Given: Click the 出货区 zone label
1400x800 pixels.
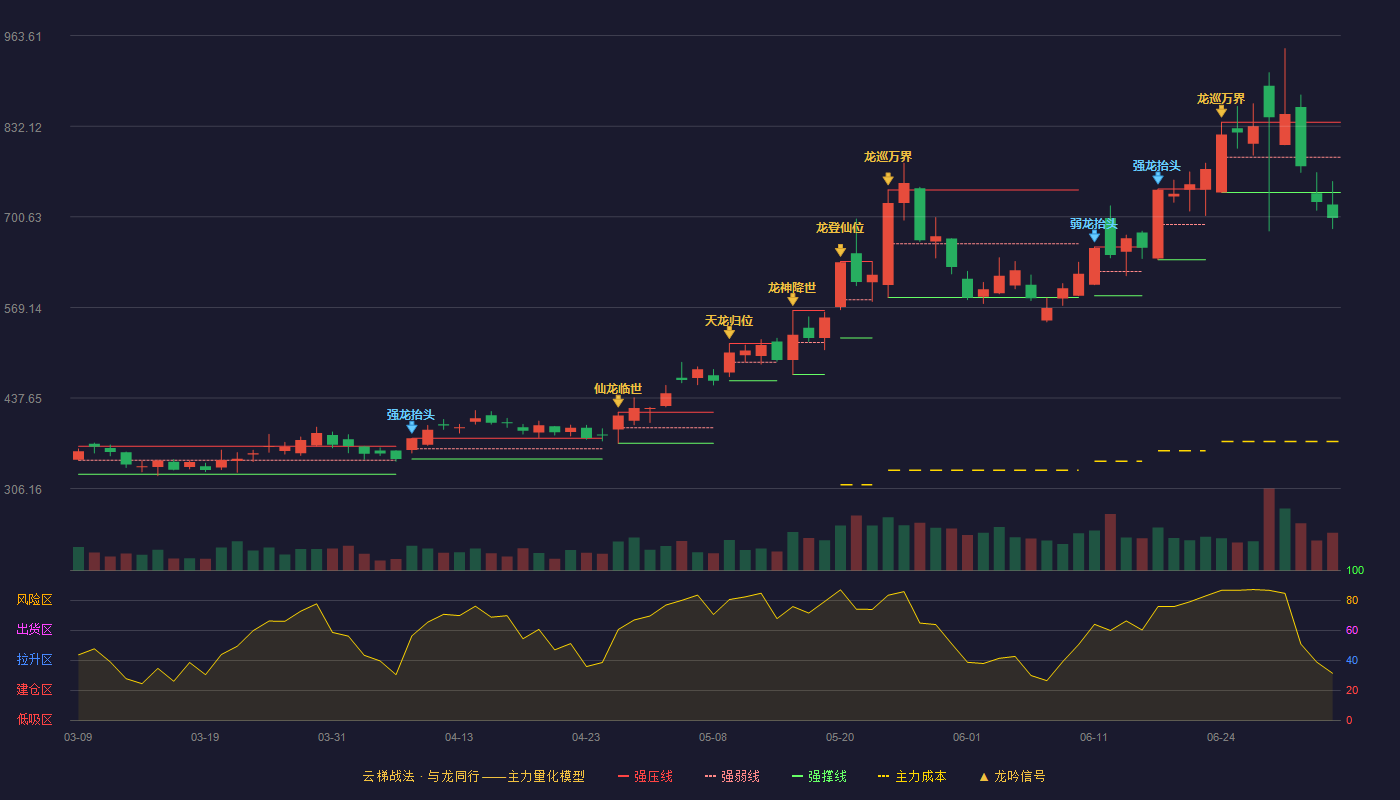Looking at the screenshot, I should click(x=35, y=630).
